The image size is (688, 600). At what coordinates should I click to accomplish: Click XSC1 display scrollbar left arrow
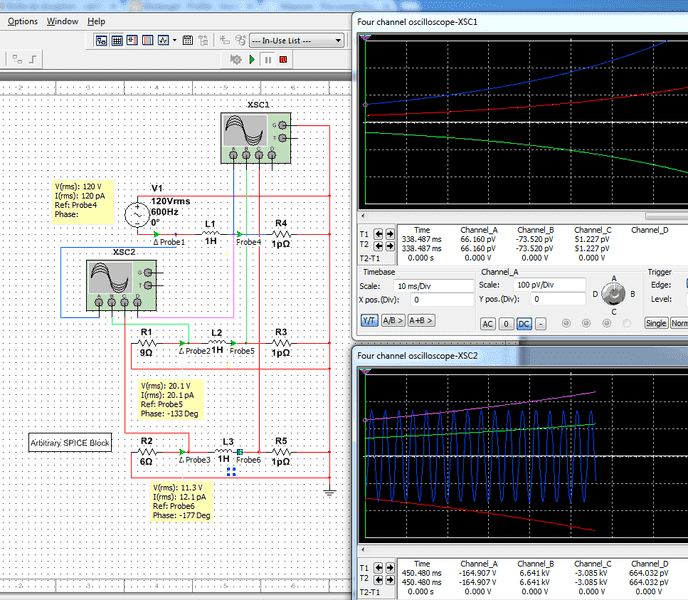tap(363, 216)
